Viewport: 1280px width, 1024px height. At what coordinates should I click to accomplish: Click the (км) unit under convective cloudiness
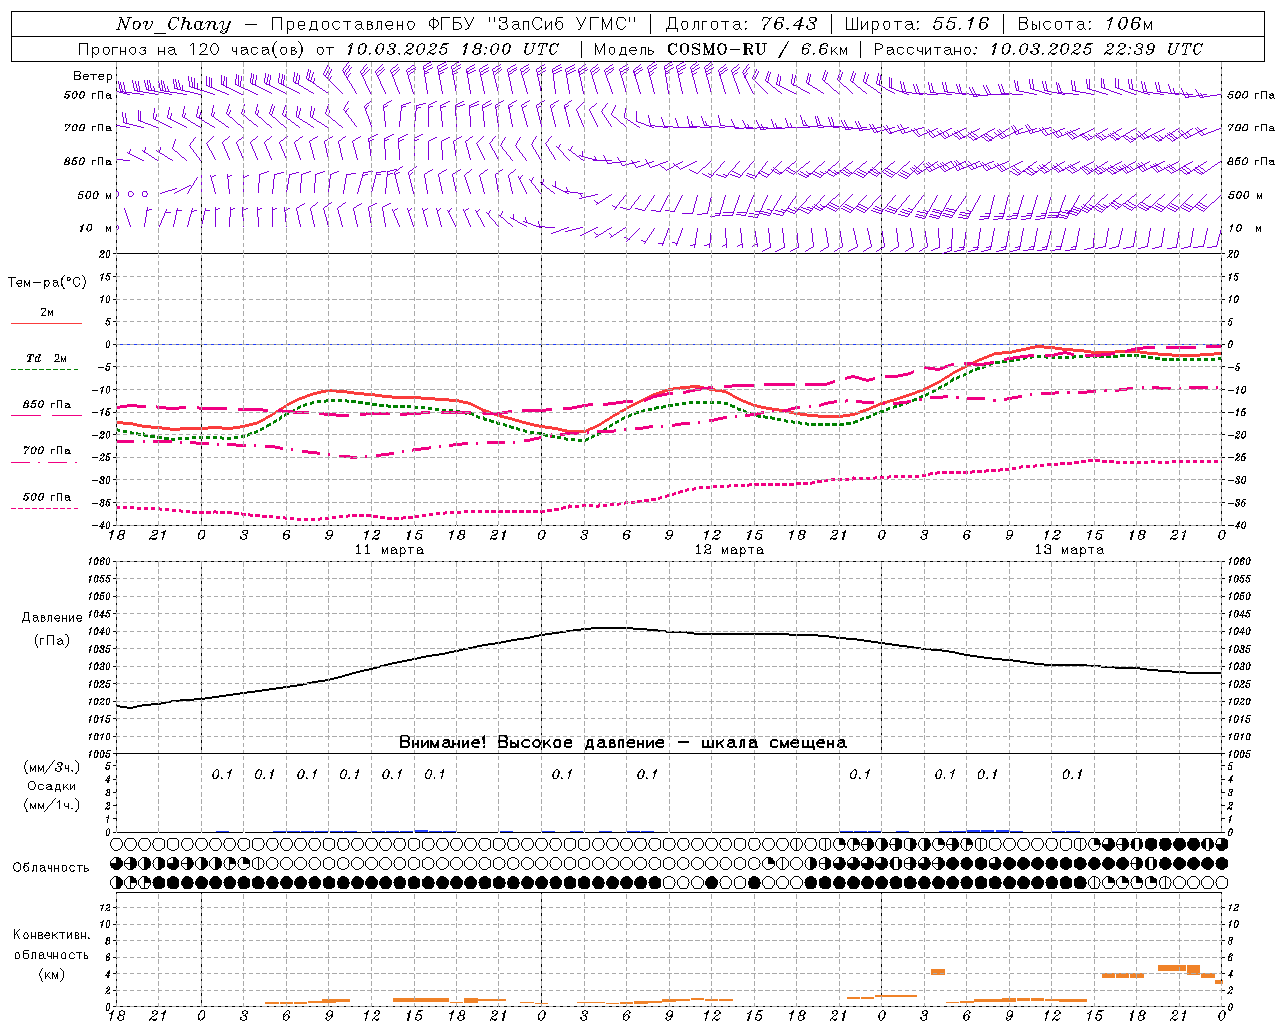pos(52,974)
